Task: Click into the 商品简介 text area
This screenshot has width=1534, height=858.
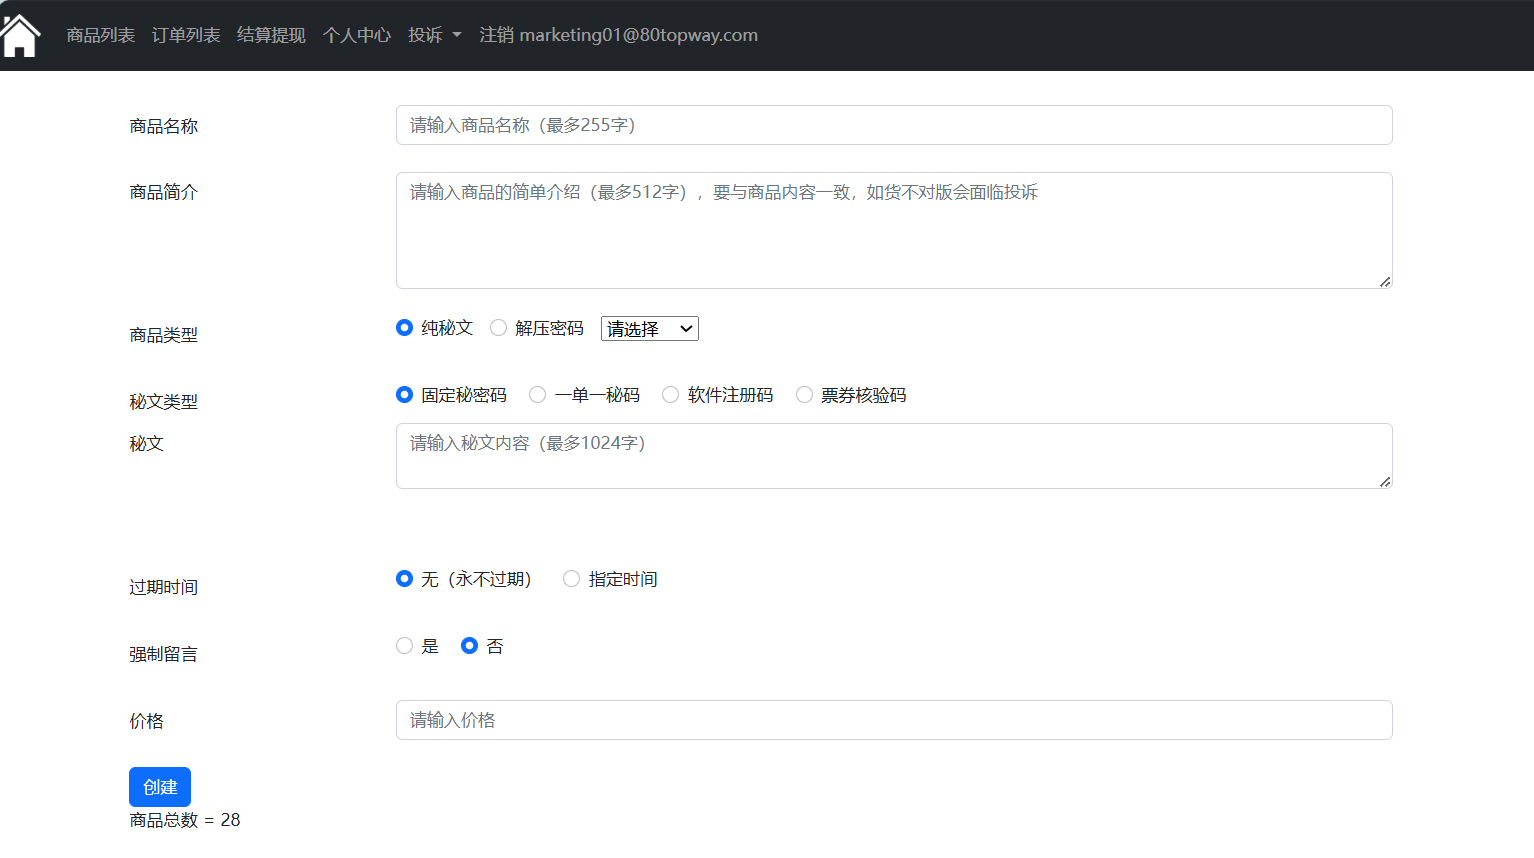Action: point(893,230)
